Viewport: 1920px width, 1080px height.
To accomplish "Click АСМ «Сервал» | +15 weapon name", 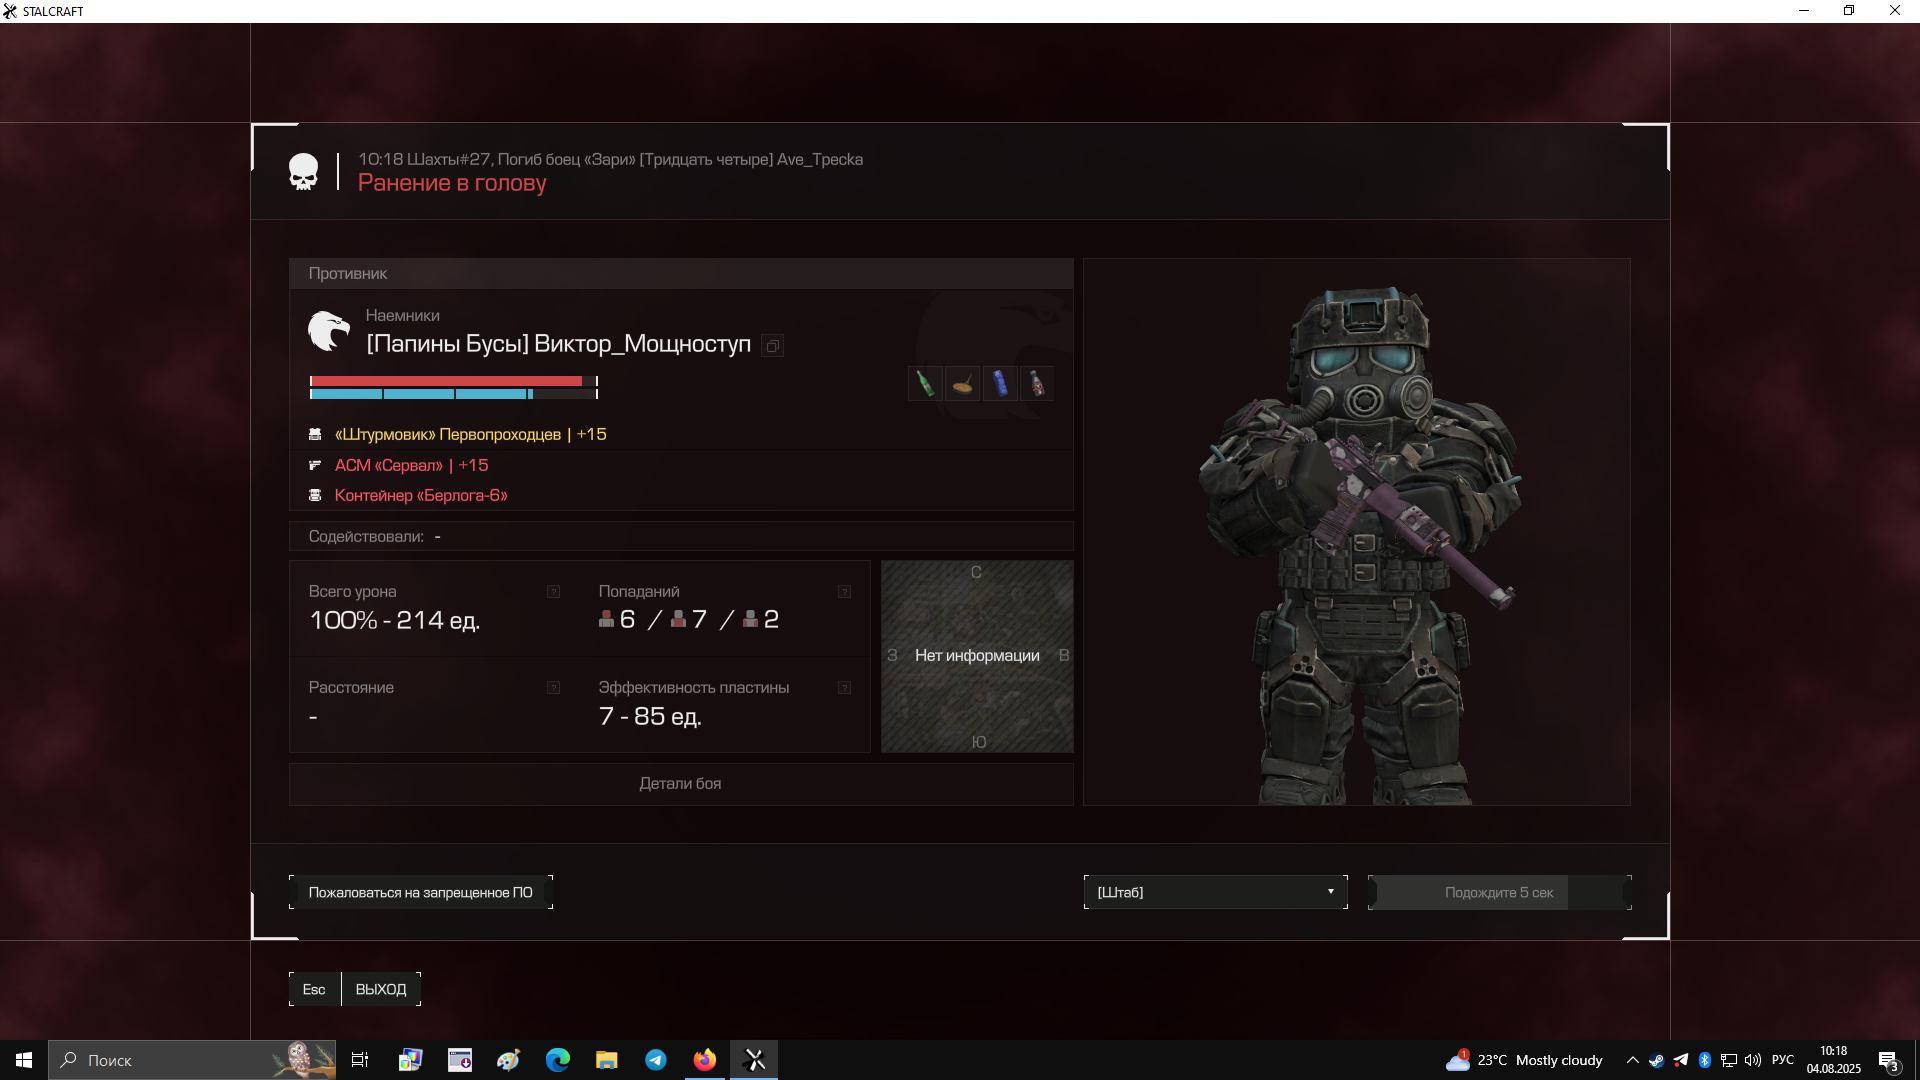I will [x=412, y=465].
